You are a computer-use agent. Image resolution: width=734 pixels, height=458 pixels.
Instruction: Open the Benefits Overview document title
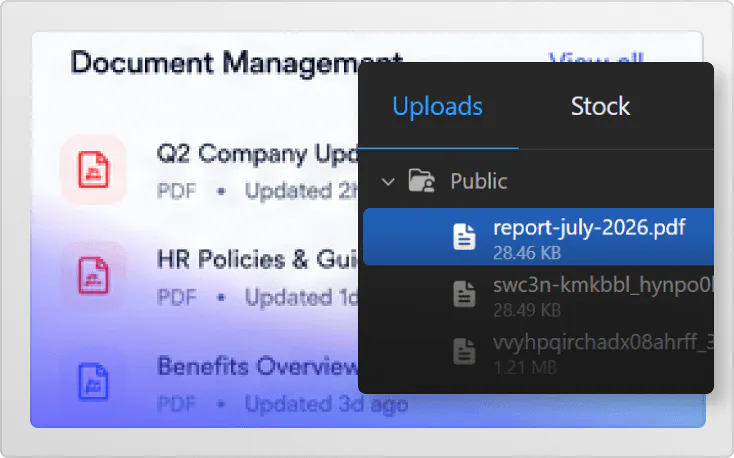(x=257, y=366)
